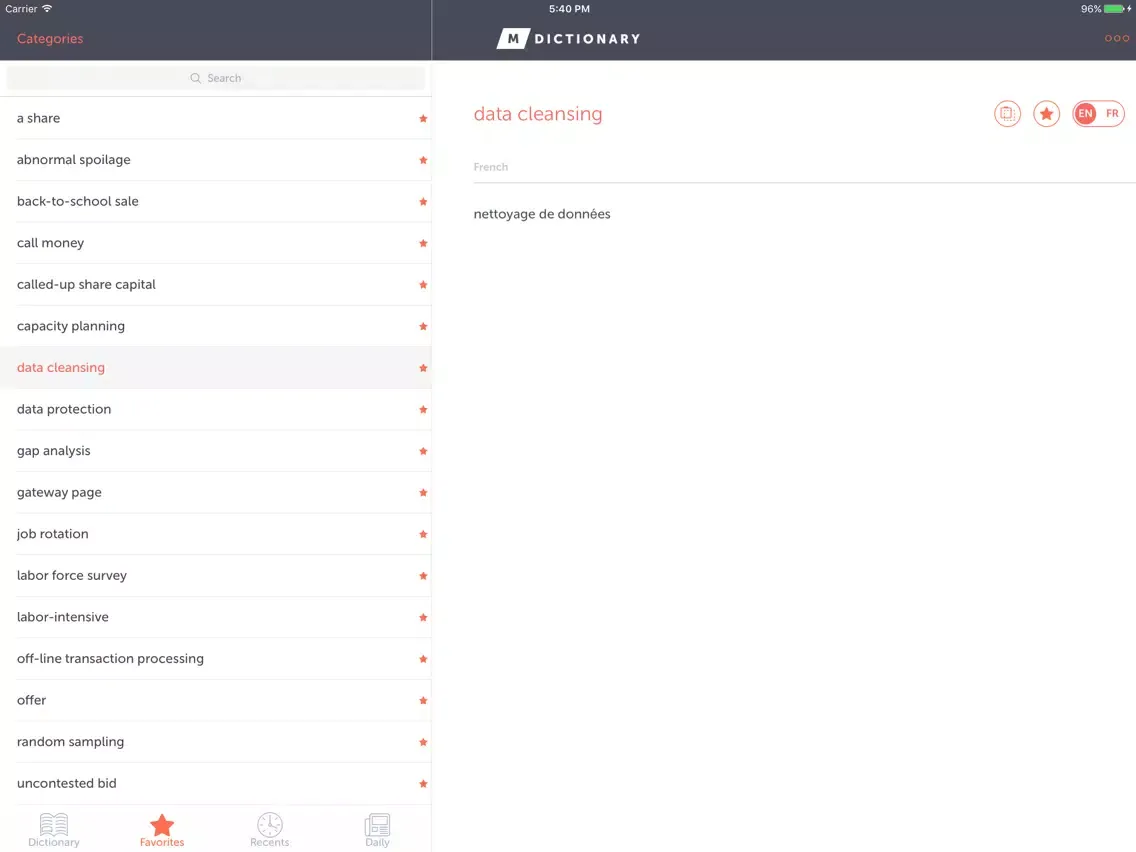Unstar 'uncontested bid'
1136x852 pixels.
[x=423, y=784]
